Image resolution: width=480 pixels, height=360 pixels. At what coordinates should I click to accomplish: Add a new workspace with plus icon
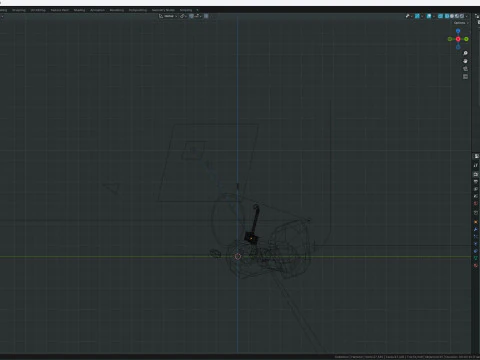click(197, 10)
